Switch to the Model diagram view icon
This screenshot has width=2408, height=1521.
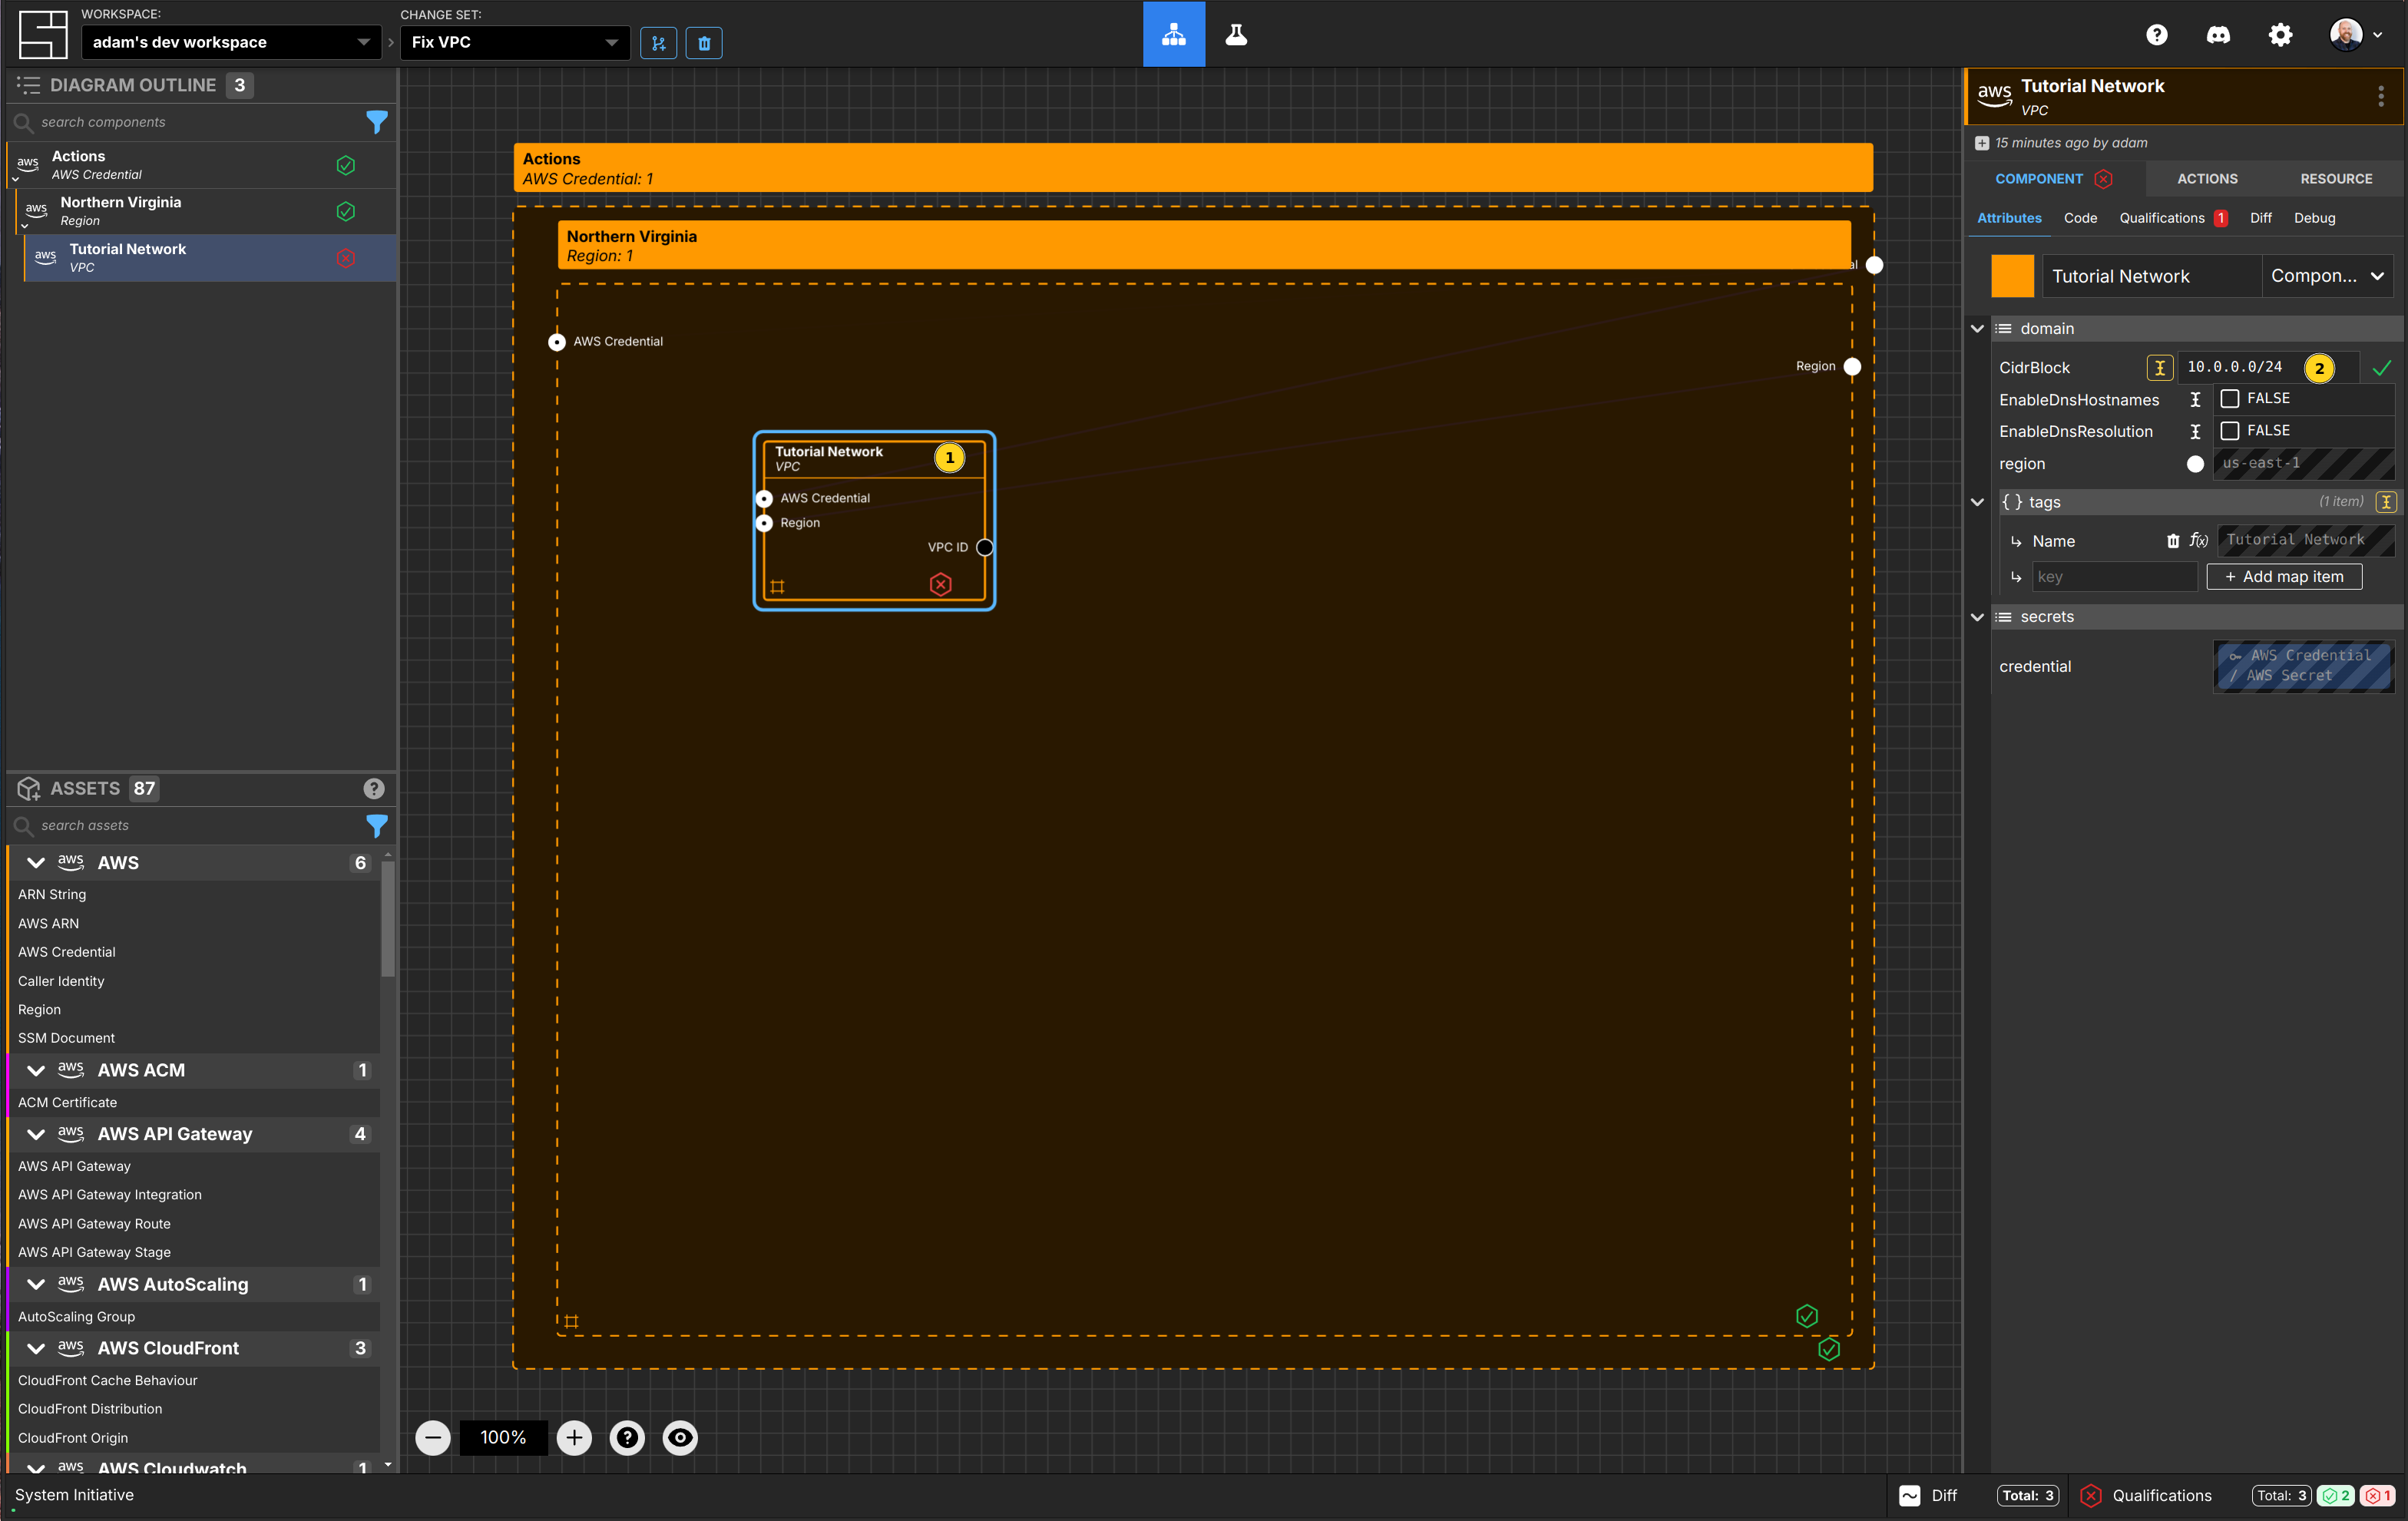[1174, 34]
